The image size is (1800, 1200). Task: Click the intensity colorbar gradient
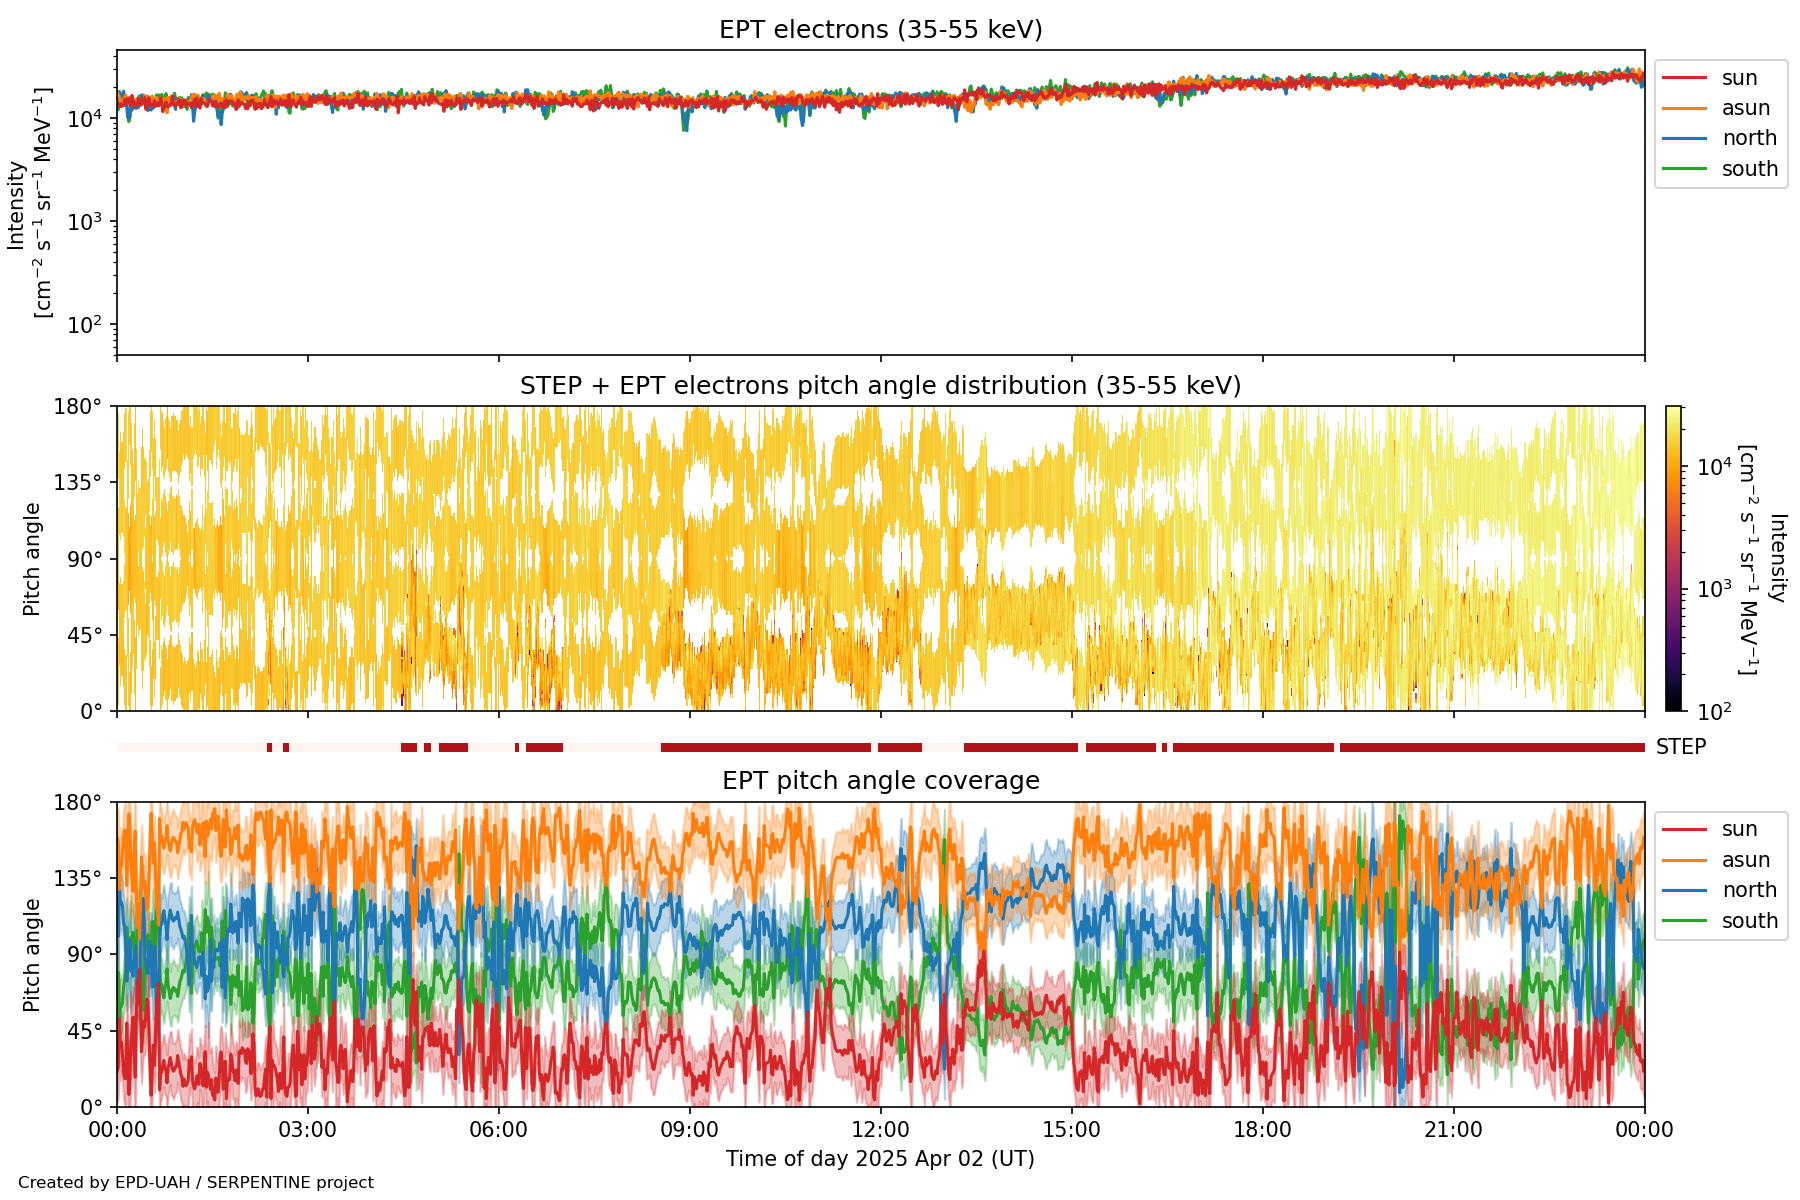pos(1674,558)
